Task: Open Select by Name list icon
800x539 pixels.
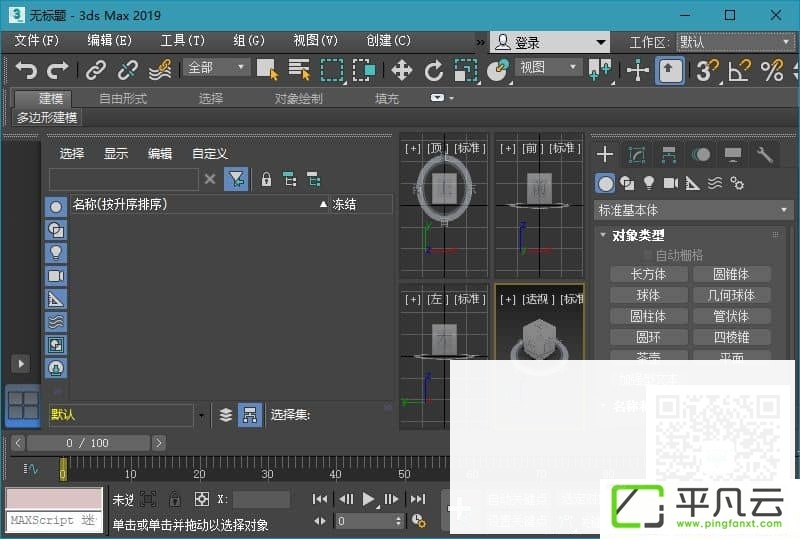Action: [299, 70]
